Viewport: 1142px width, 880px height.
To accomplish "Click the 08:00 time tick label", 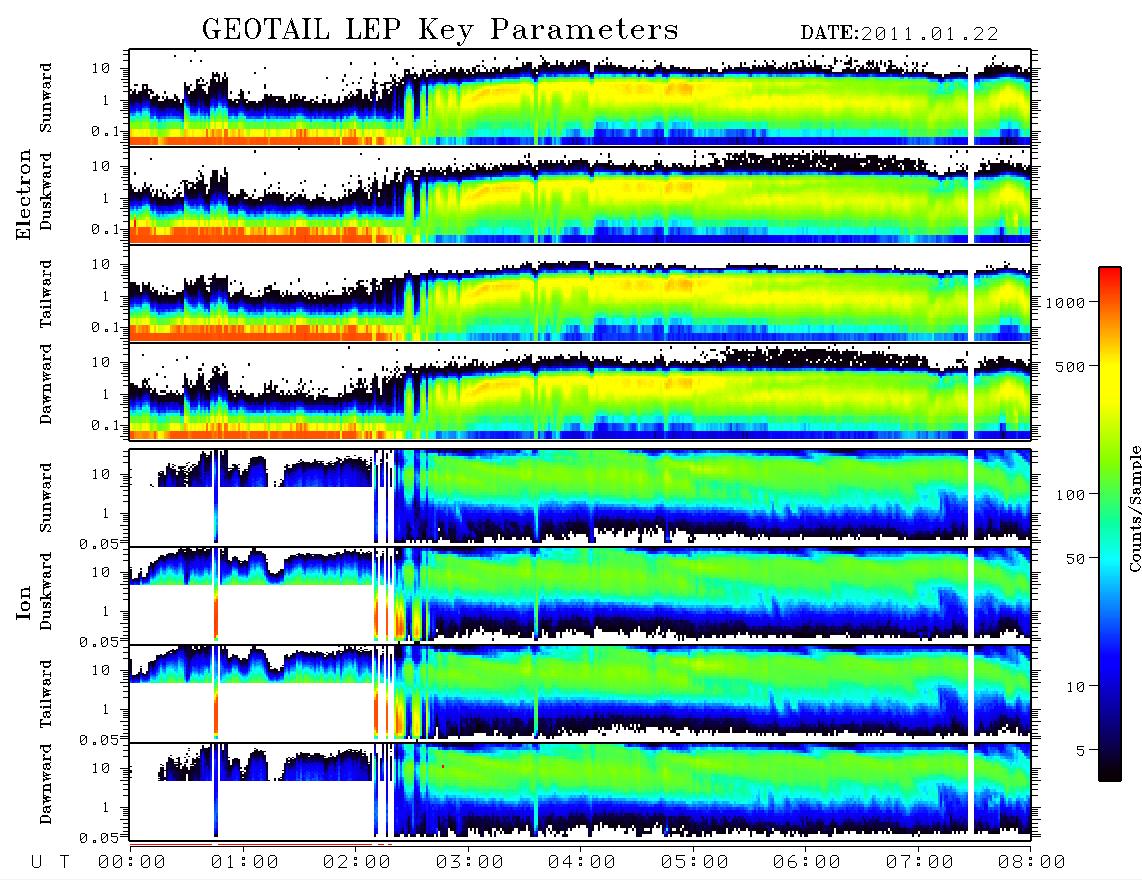I will coord(1032,862).
